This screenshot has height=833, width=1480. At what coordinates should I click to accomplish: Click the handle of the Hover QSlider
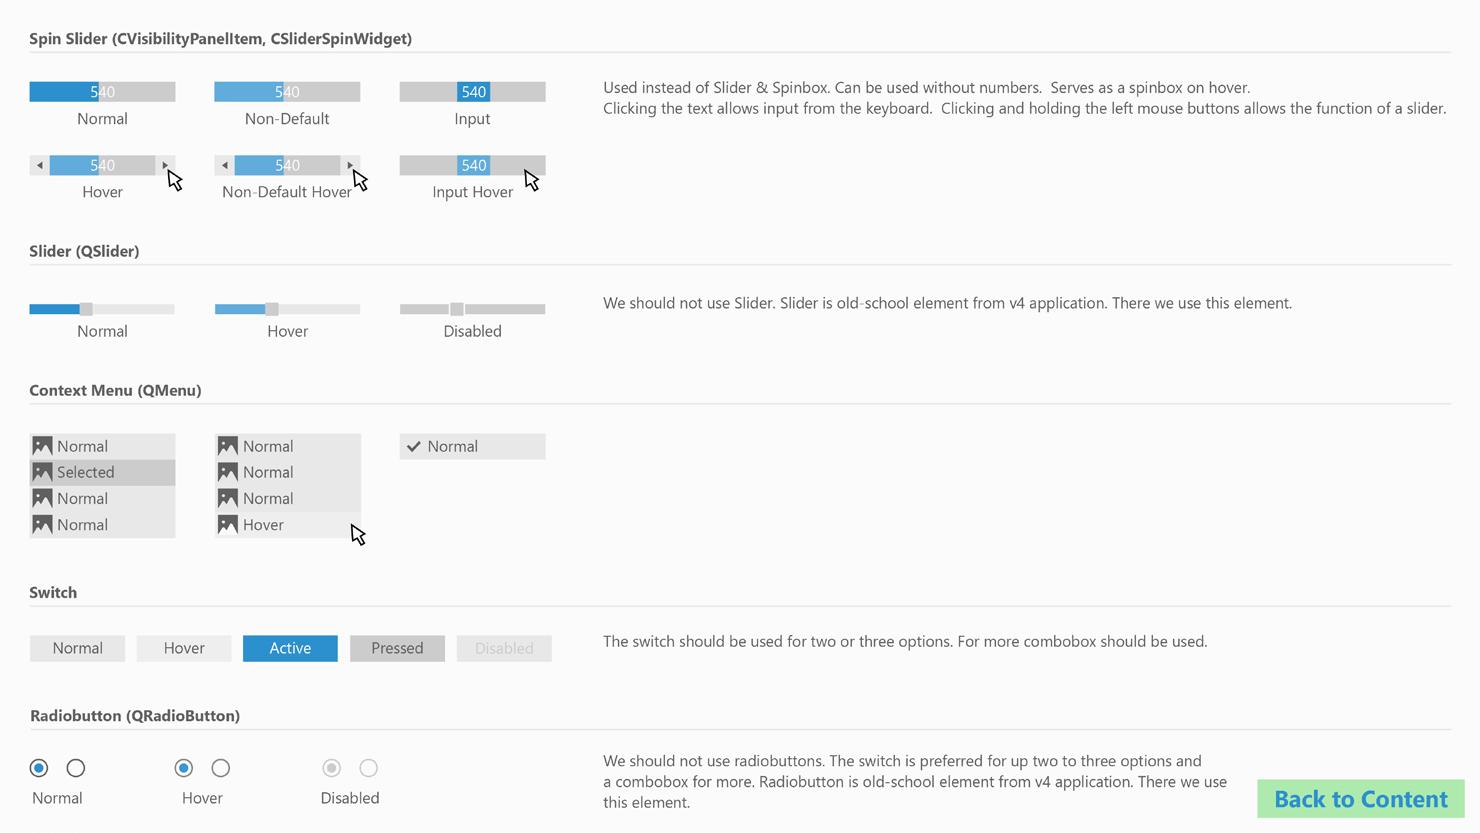(271, 309)
